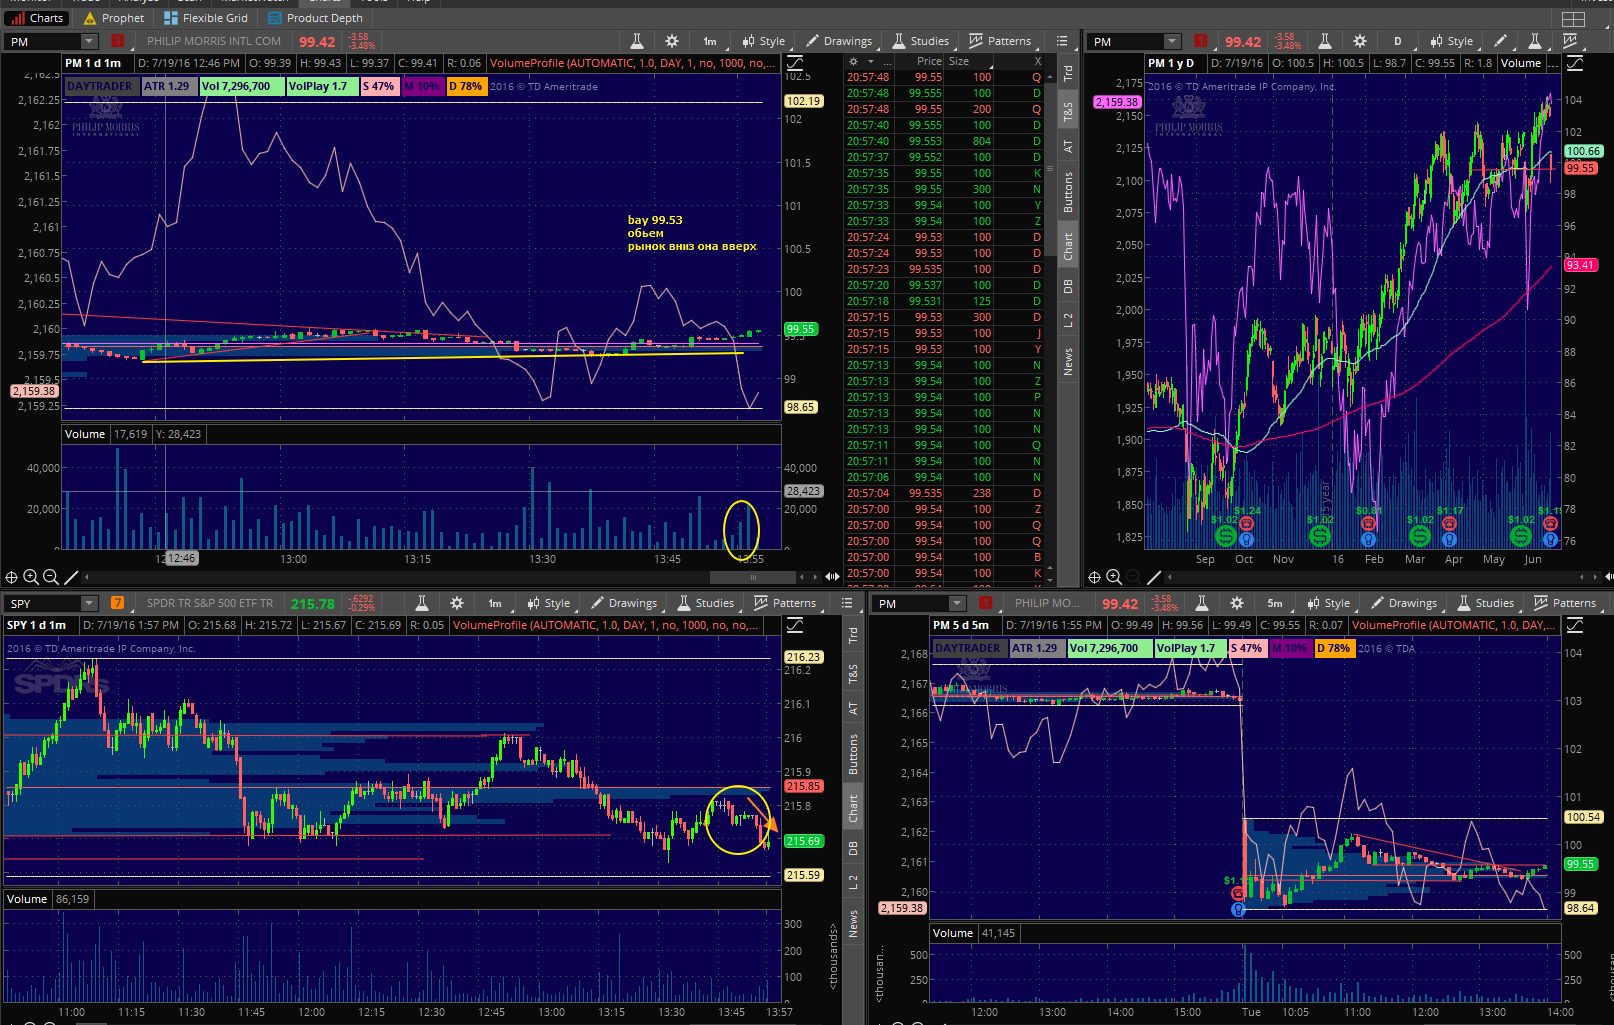
Task: Click price axis scale icon on PM 1m chart
Action: click(x=795, y=63)
